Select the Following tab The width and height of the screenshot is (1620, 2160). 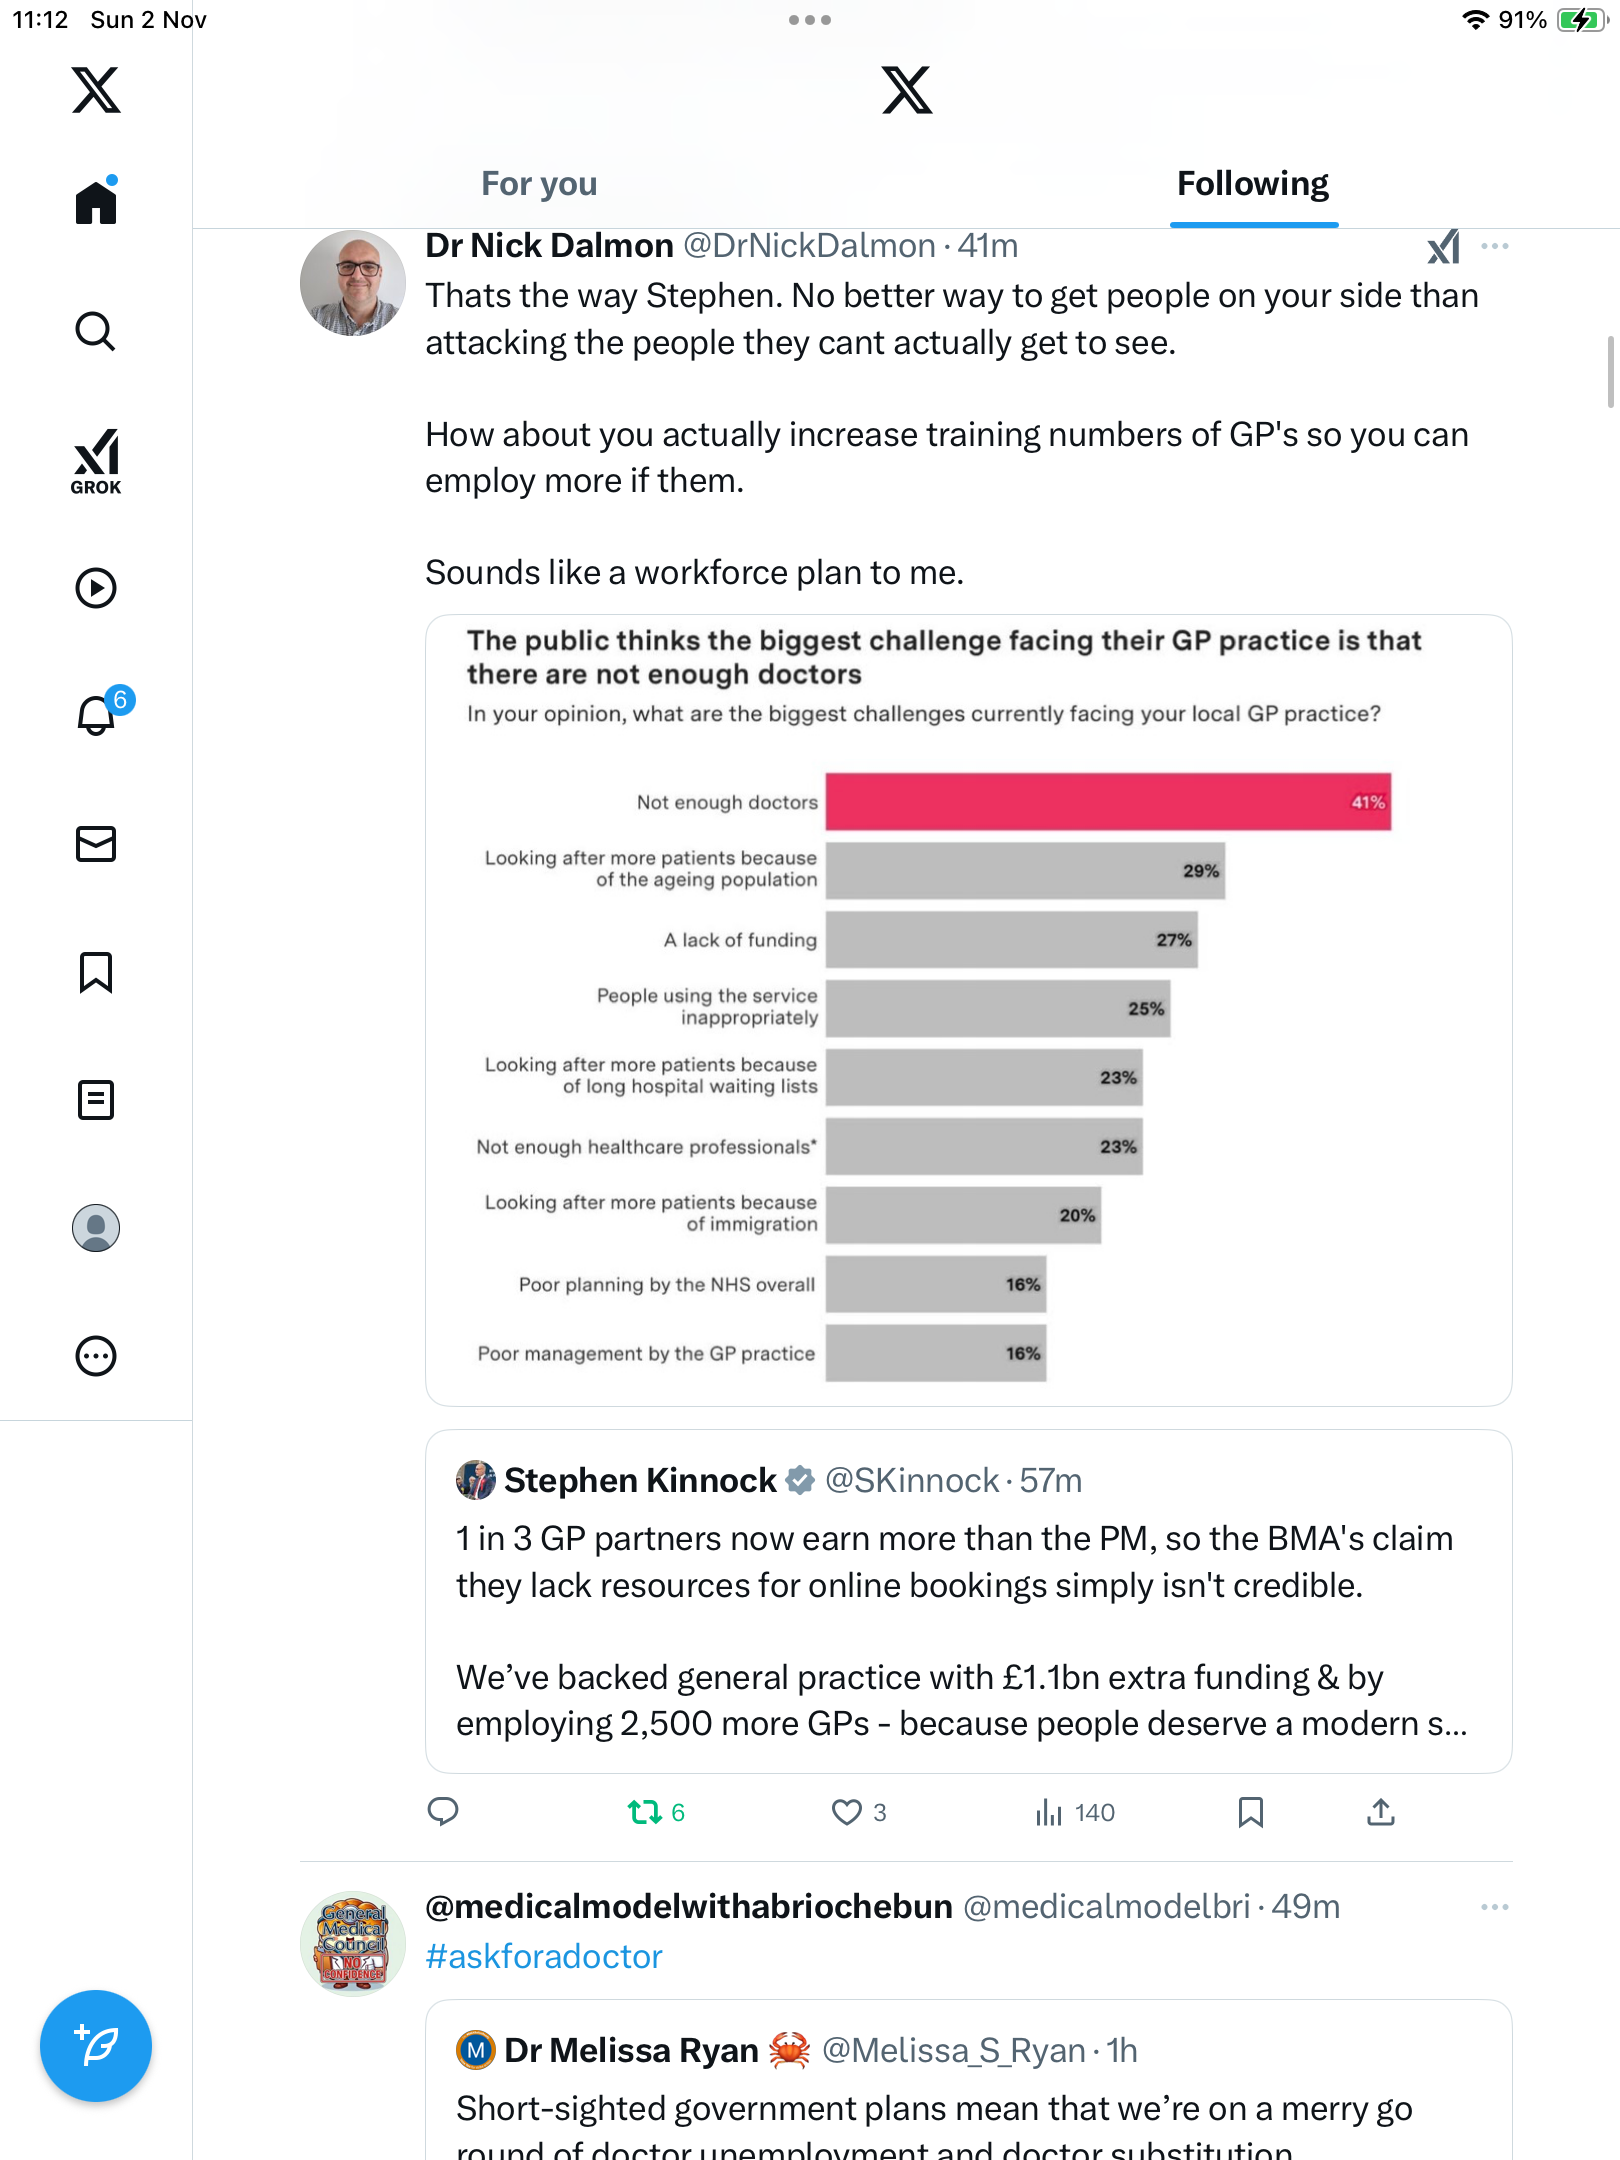[1253, 184]
